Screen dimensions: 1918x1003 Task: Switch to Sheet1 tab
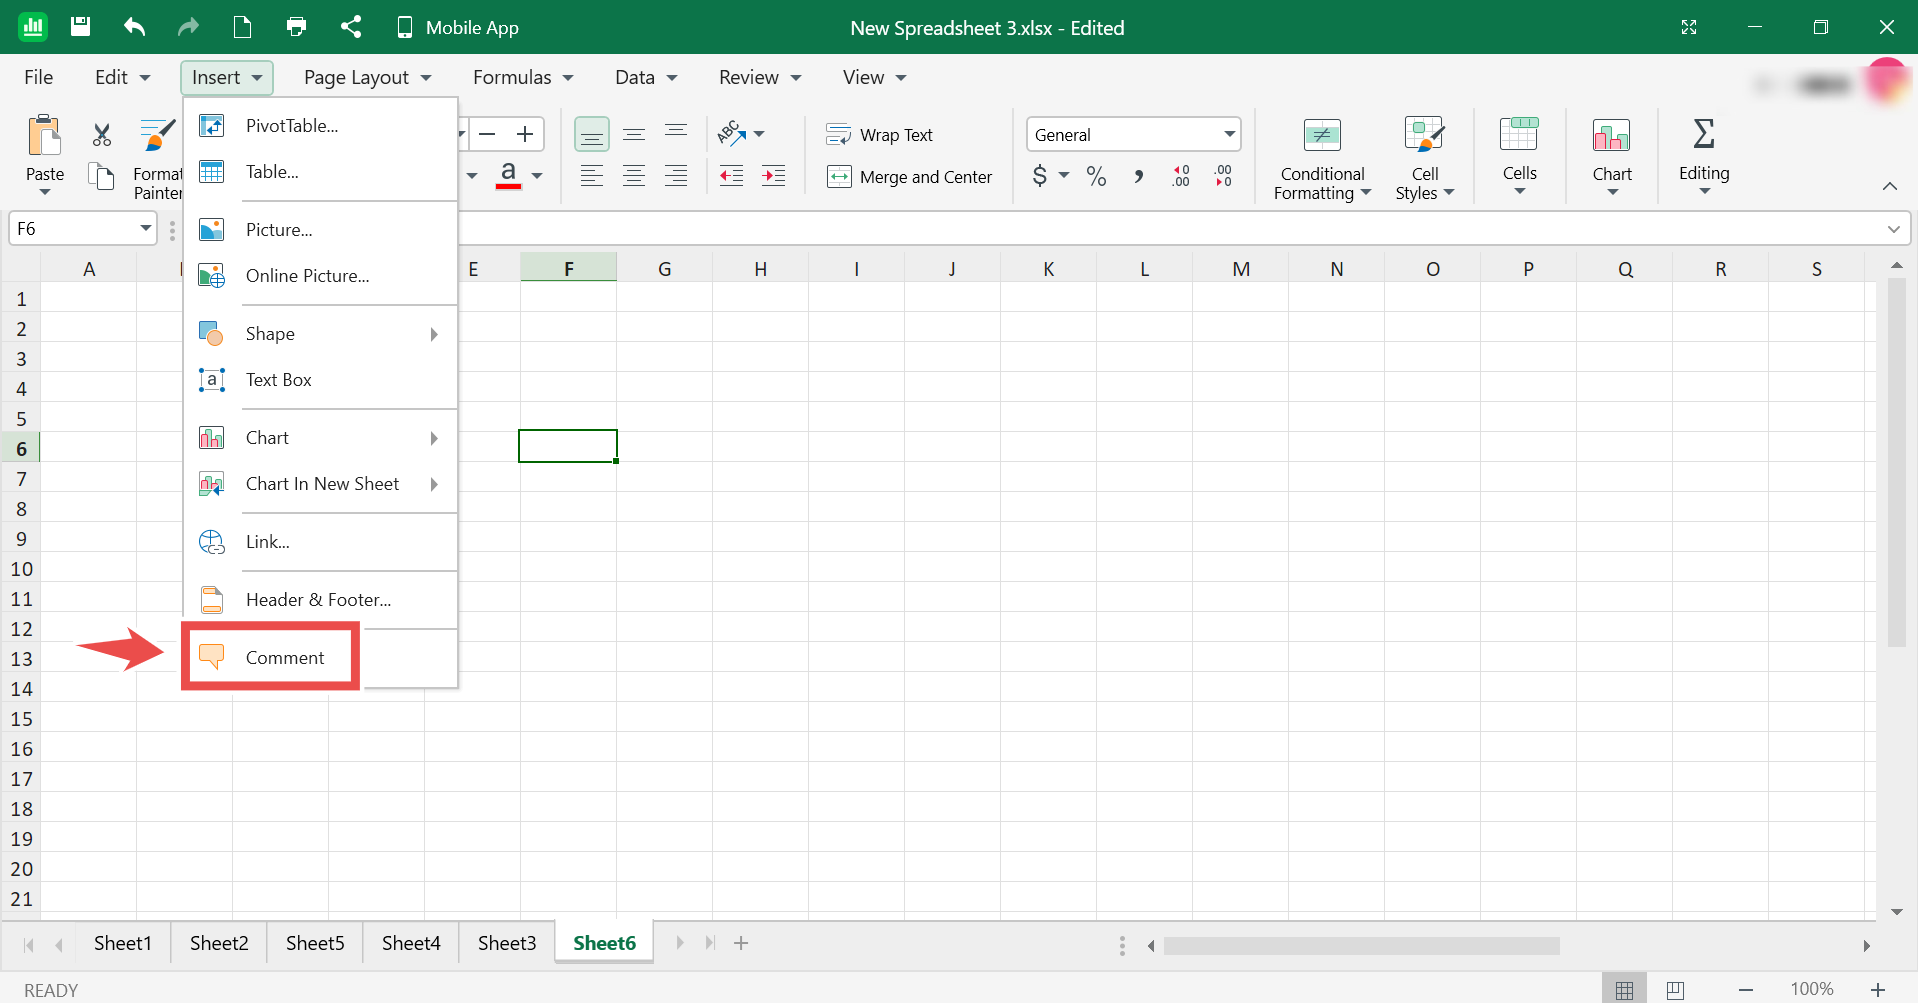coord(123,943)
